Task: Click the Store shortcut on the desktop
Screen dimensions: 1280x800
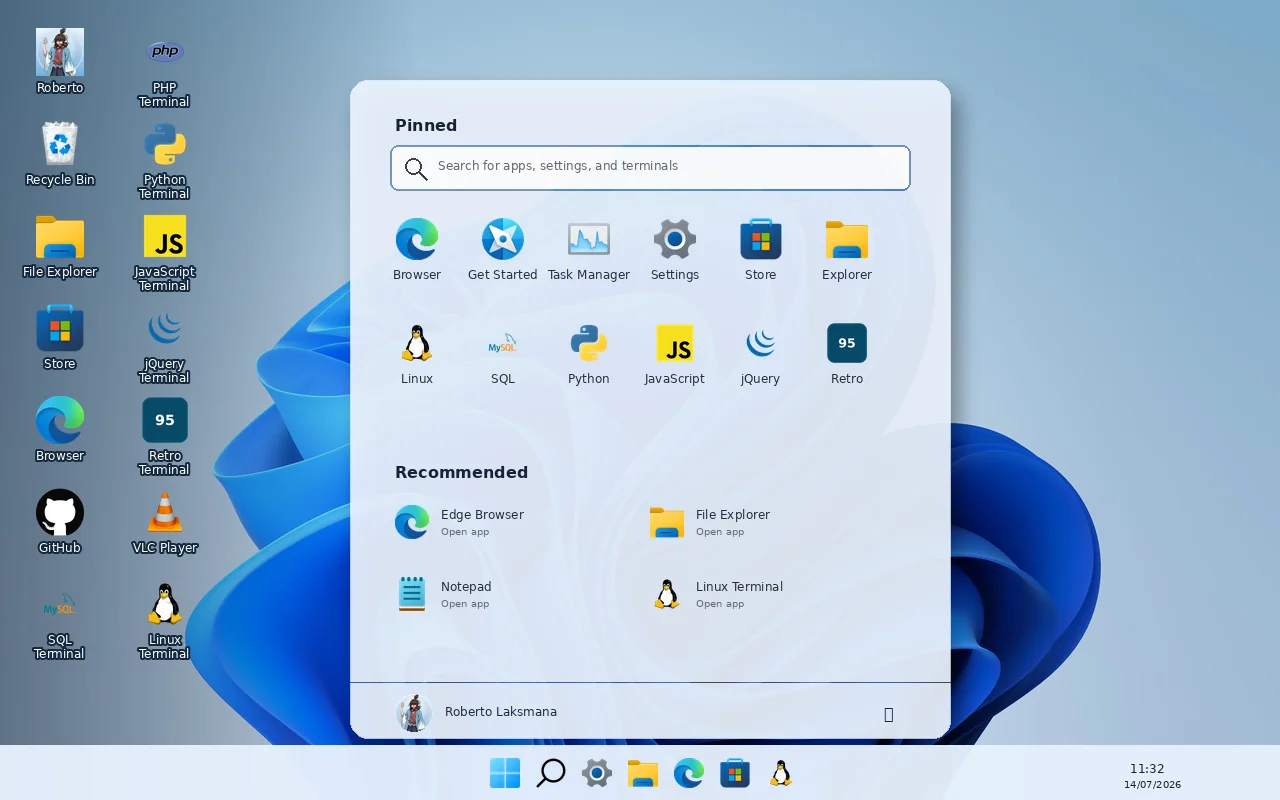Action: click(x=60, y=337)
